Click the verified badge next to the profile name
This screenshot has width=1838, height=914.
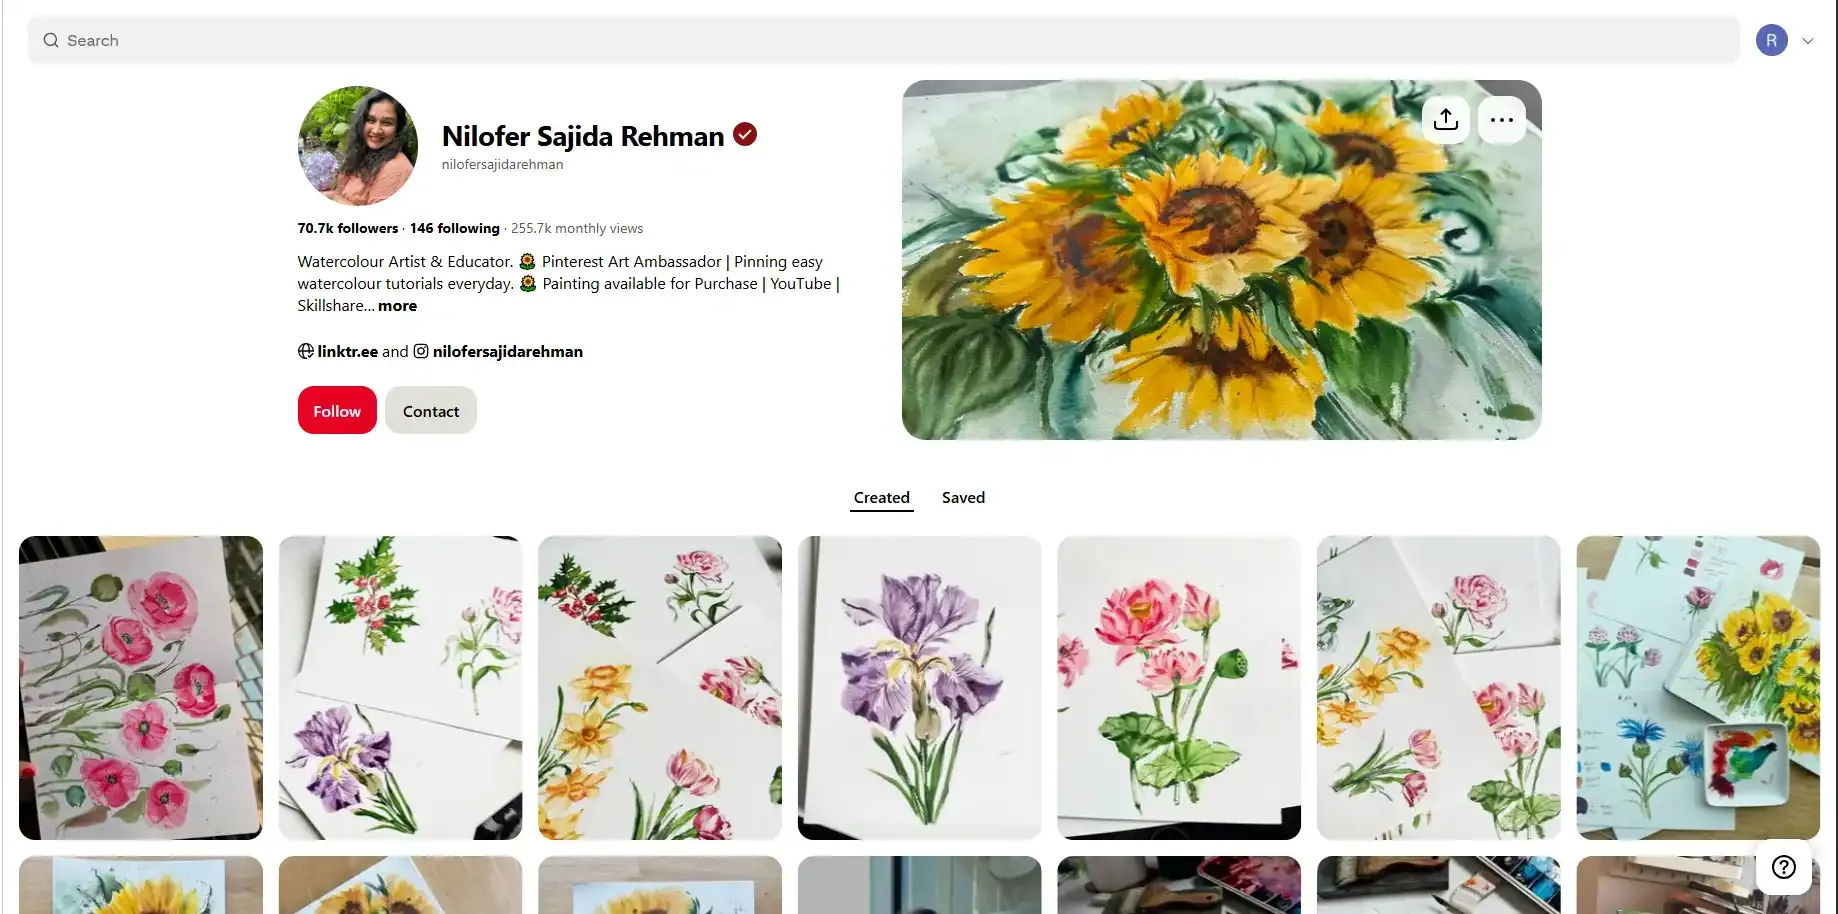tap(744, 133)
